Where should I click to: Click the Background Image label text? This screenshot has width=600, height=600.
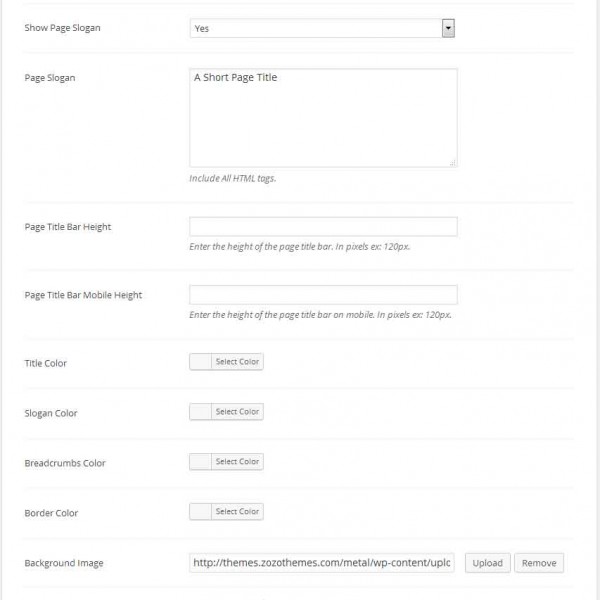pos(63,563)
